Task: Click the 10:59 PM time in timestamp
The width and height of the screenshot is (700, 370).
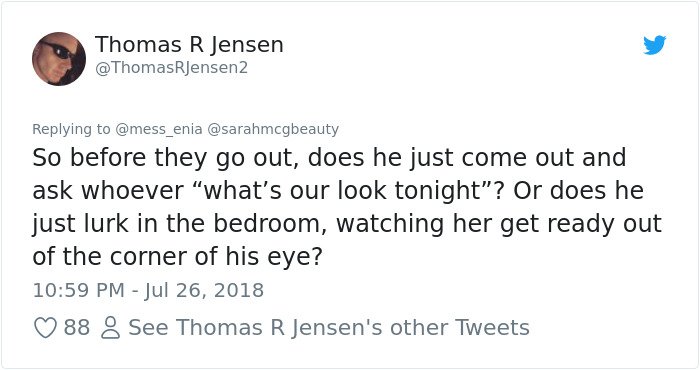Action: coord(79,290)
